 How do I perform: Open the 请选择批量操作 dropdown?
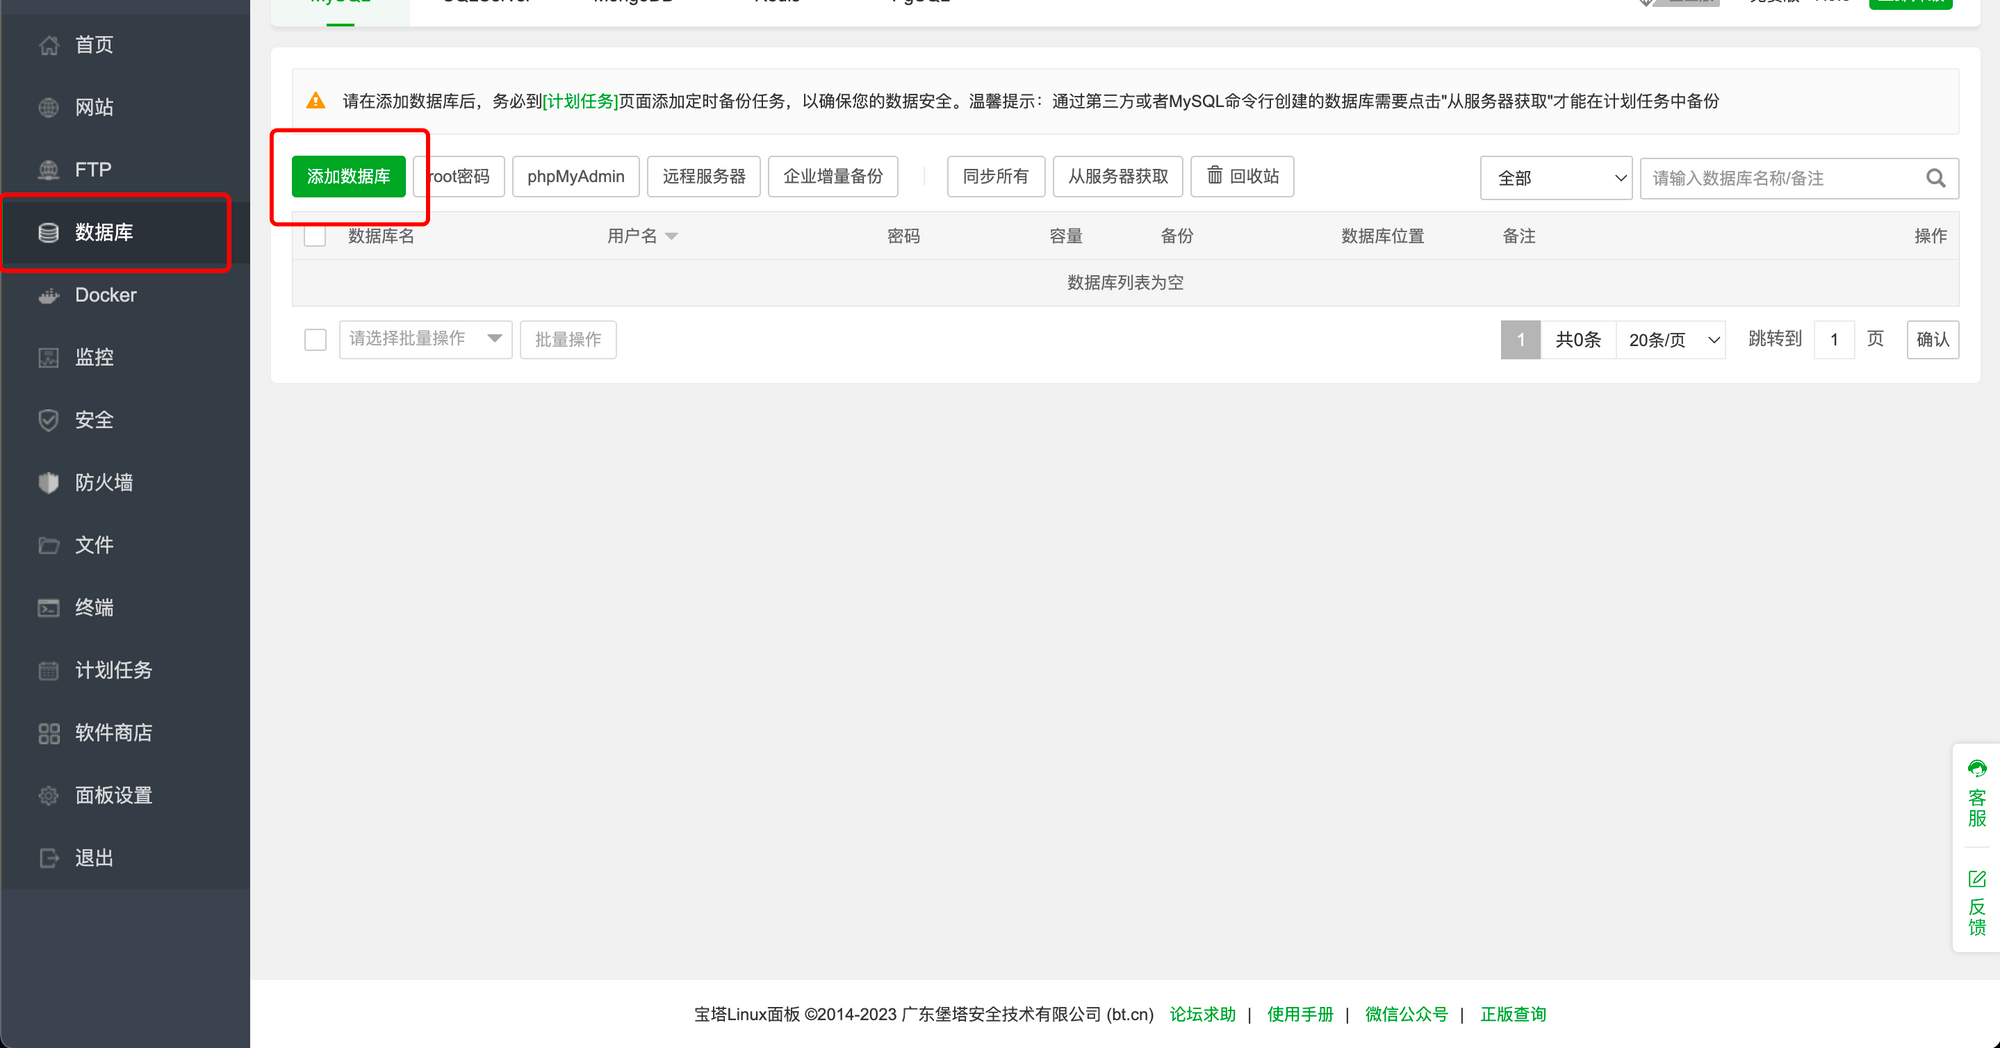pyautogui.click(x=426, y=339)
